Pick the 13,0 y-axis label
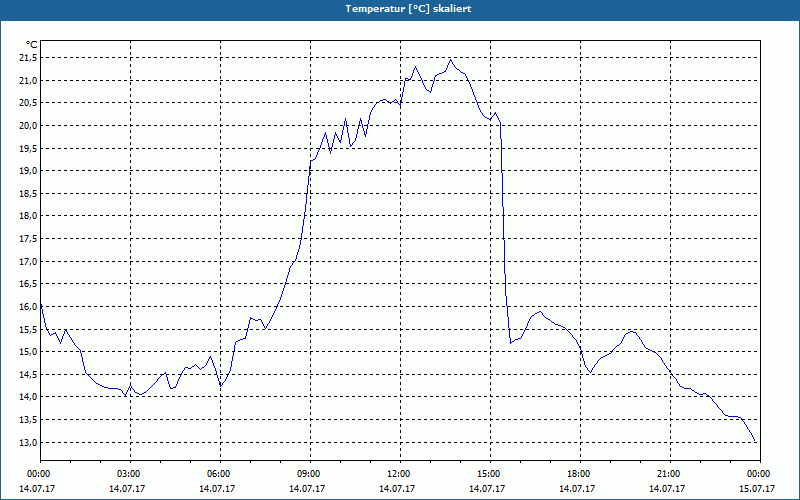Viewport: 800px width, 500px height. [x=28, y=442]
